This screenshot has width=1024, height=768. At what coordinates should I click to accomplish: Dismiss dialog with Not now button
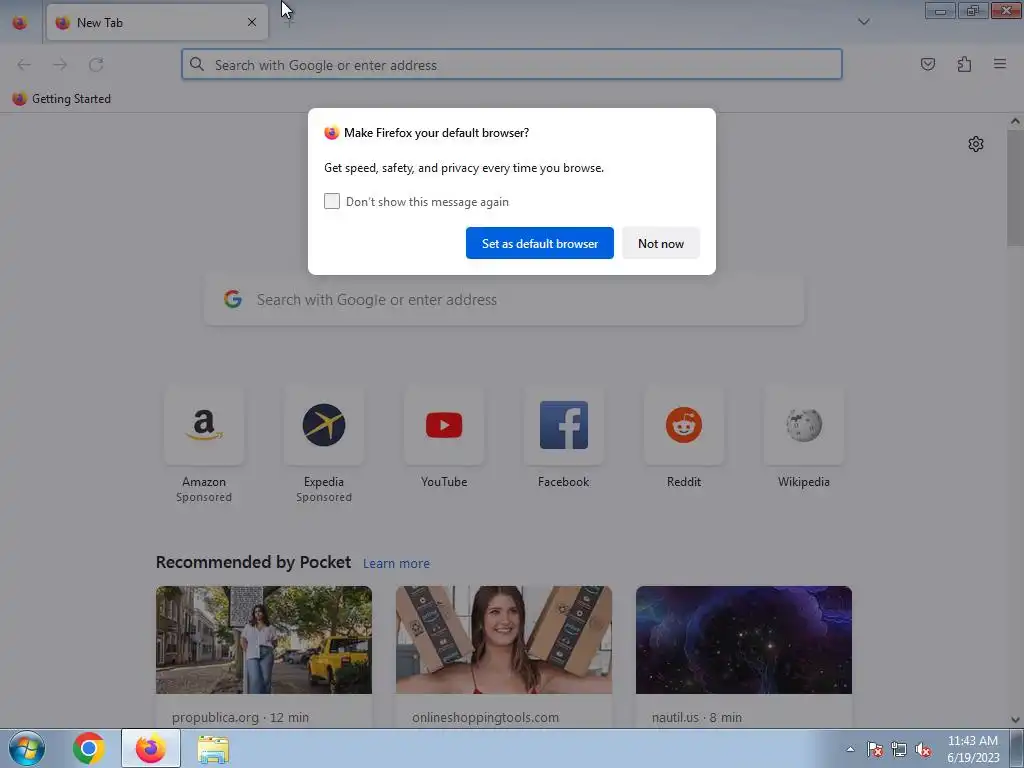pyautogui.click(x=660, y=243)
